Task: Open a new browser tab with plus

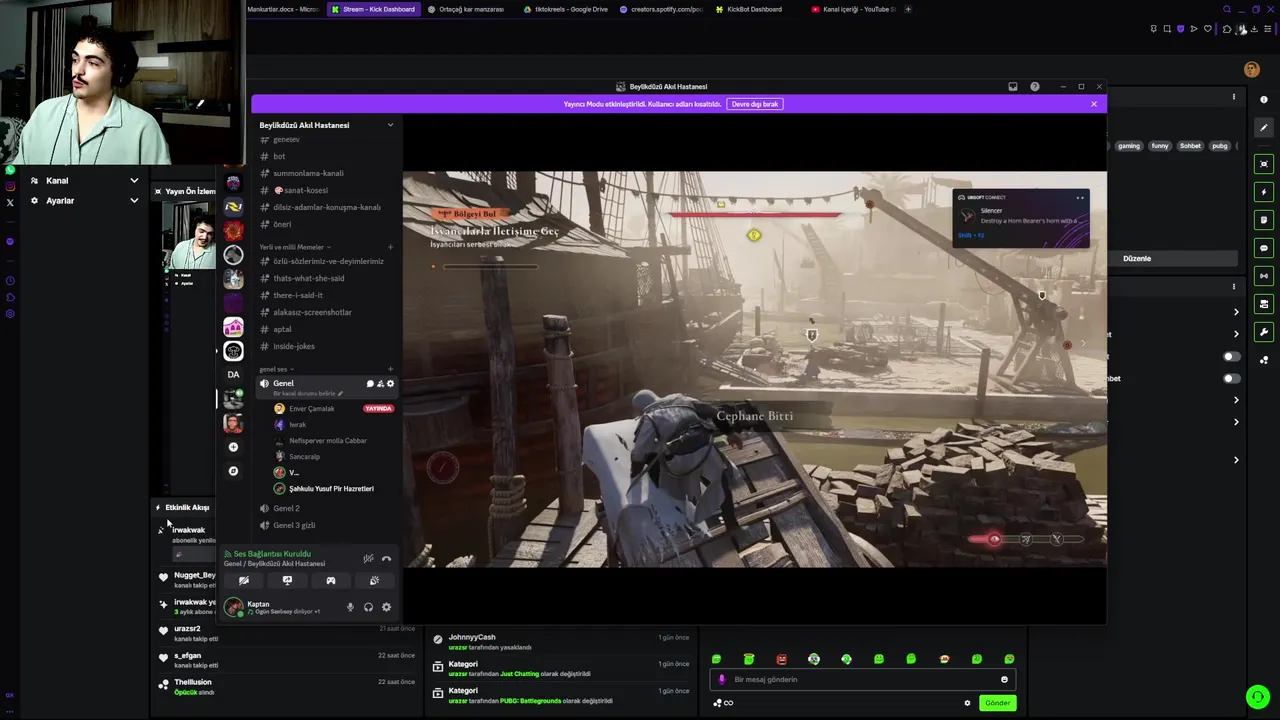Action: click(x=908, y=9)
